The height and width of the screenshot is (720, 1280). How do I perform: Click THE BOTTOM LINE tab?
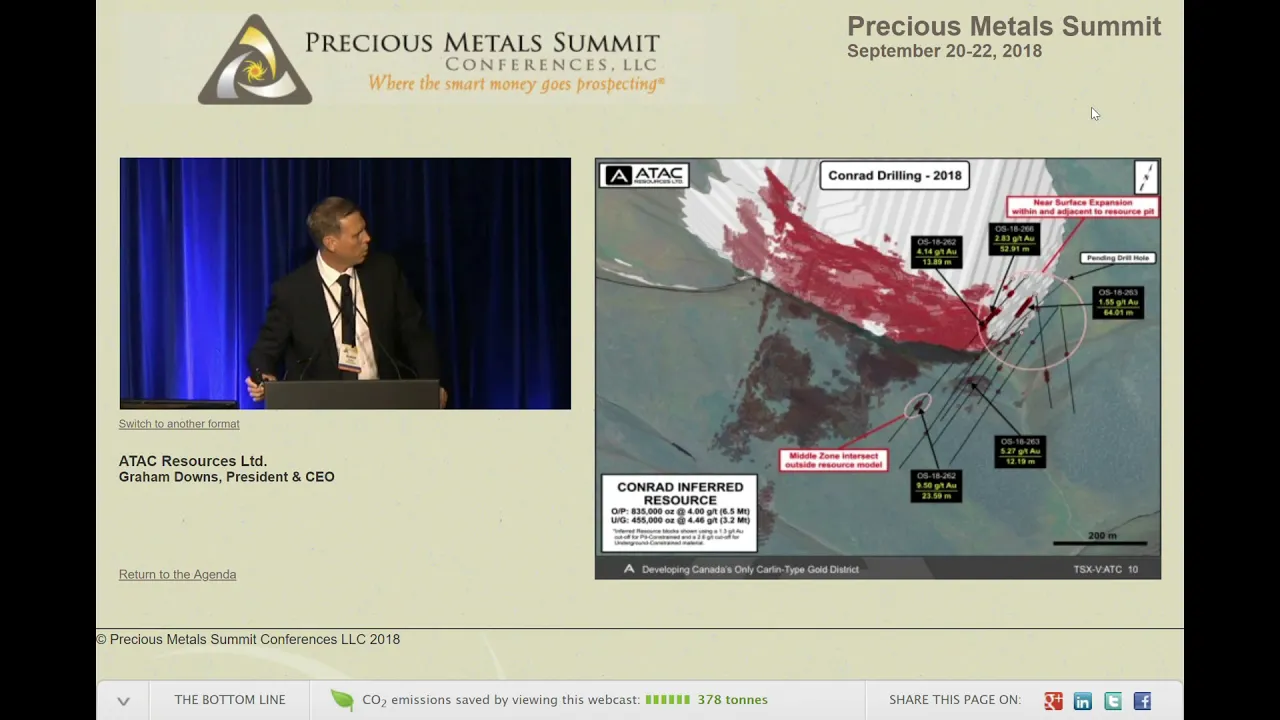(230, 700)
